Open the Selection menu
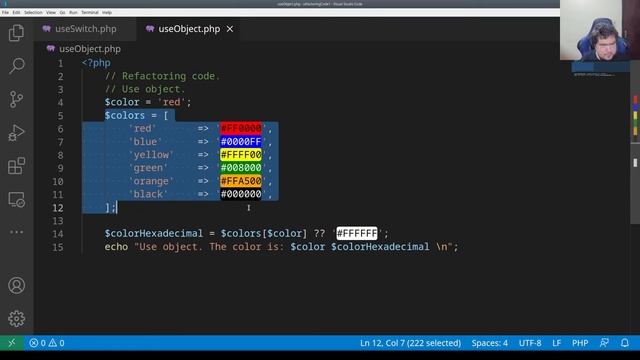Viewport: 640px width, 360px height. (x=33, y=13)
